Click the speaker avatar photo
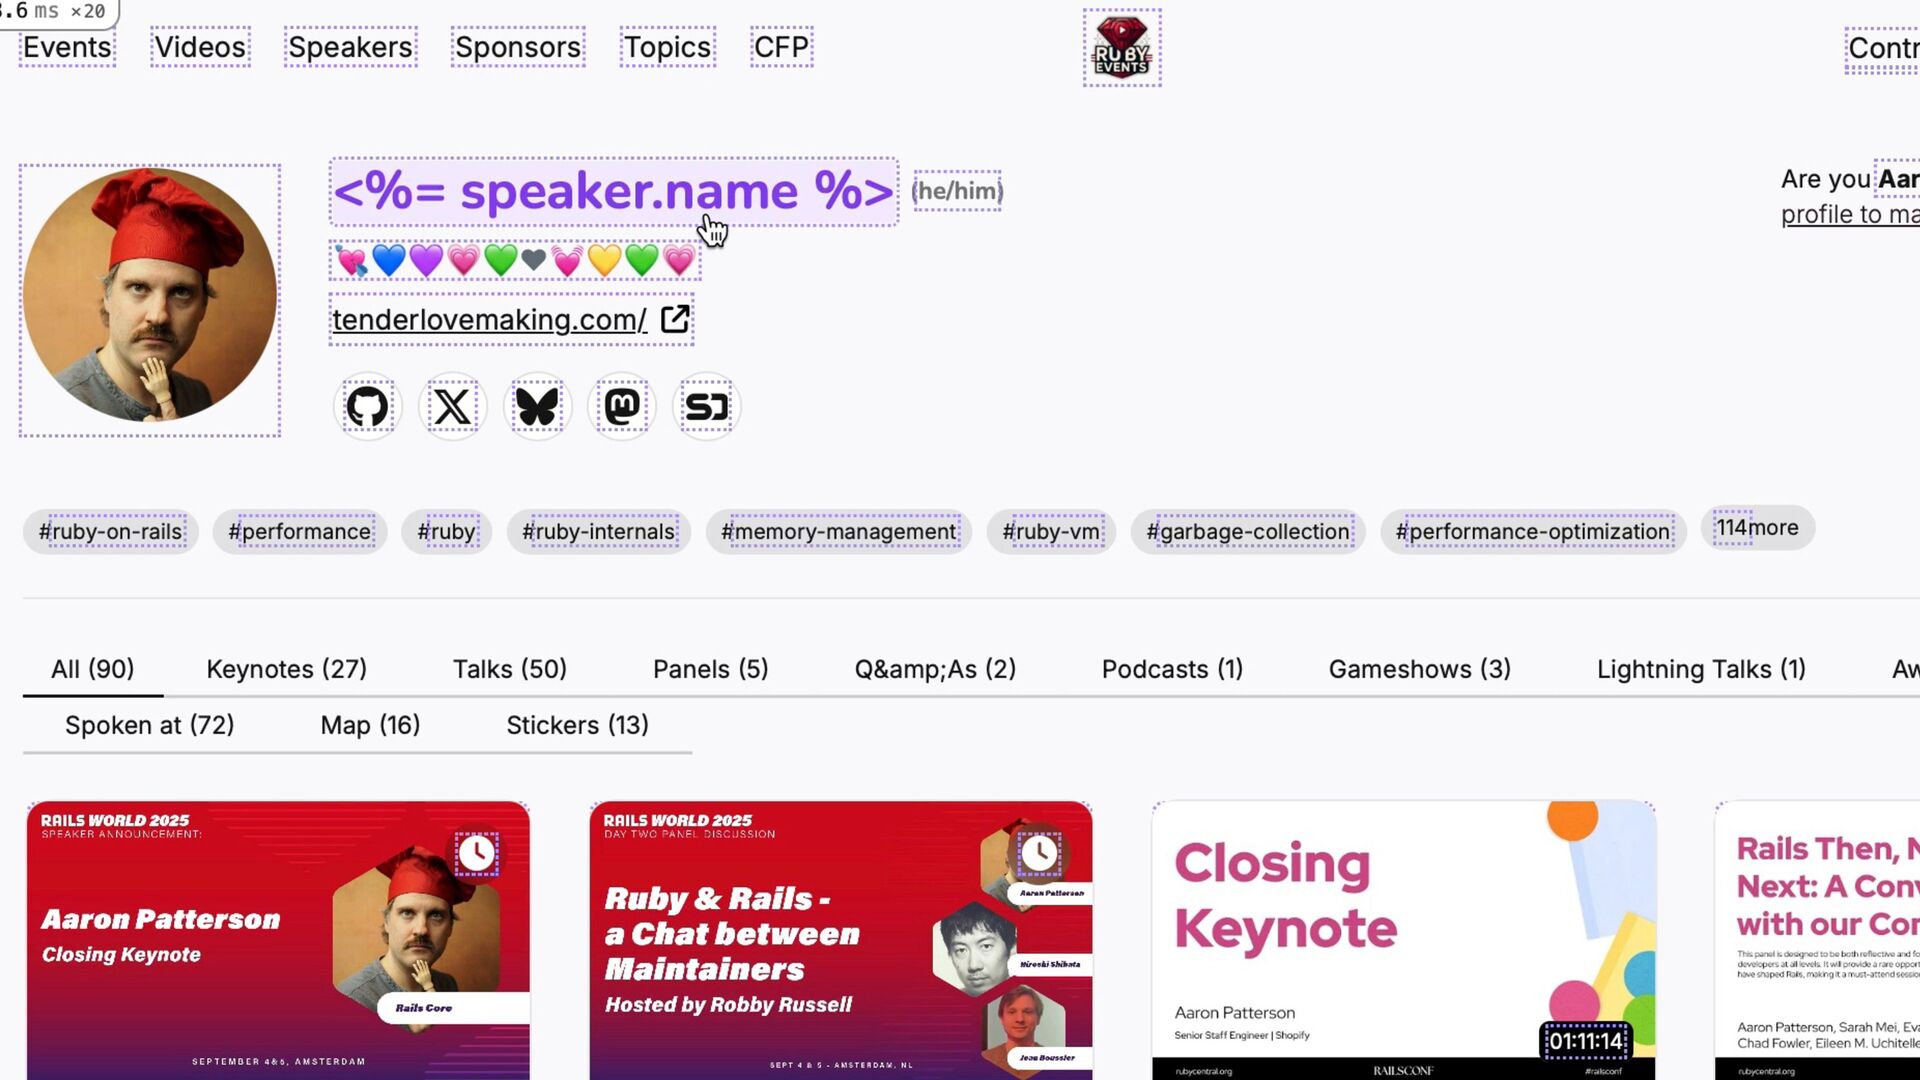Image resolution: width=1920 pixels, height=1080 pixels. (x=150, y=296)
